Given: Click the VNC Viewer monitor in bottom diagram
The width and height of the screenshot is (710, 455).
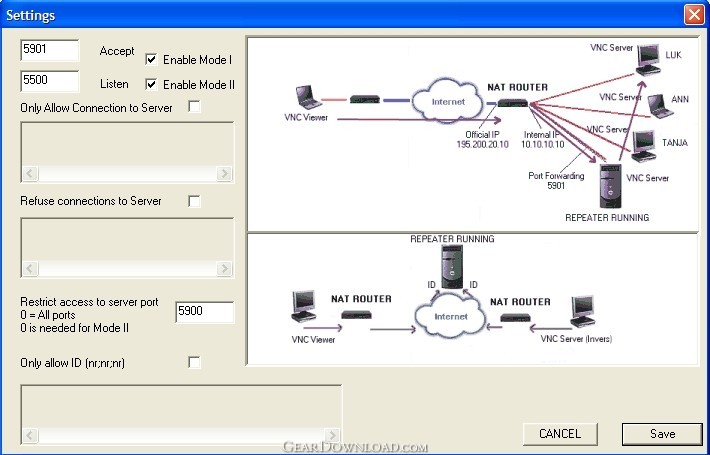Looking at the screenshot, I should [304, 306].
